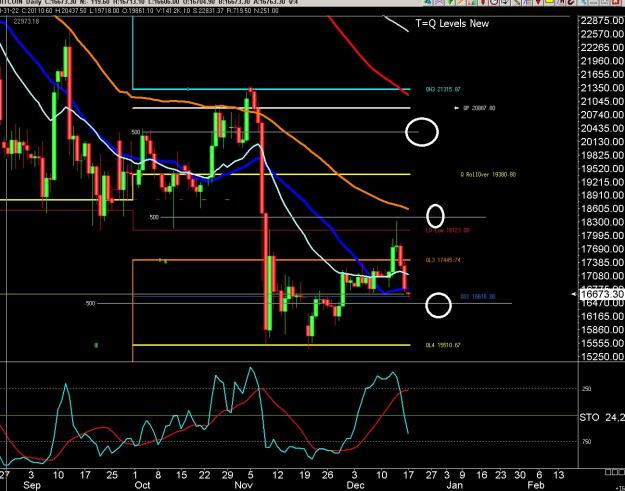Click the Dec month label on time axis
The image size is (625, 491).
click(x=355, y=485)
